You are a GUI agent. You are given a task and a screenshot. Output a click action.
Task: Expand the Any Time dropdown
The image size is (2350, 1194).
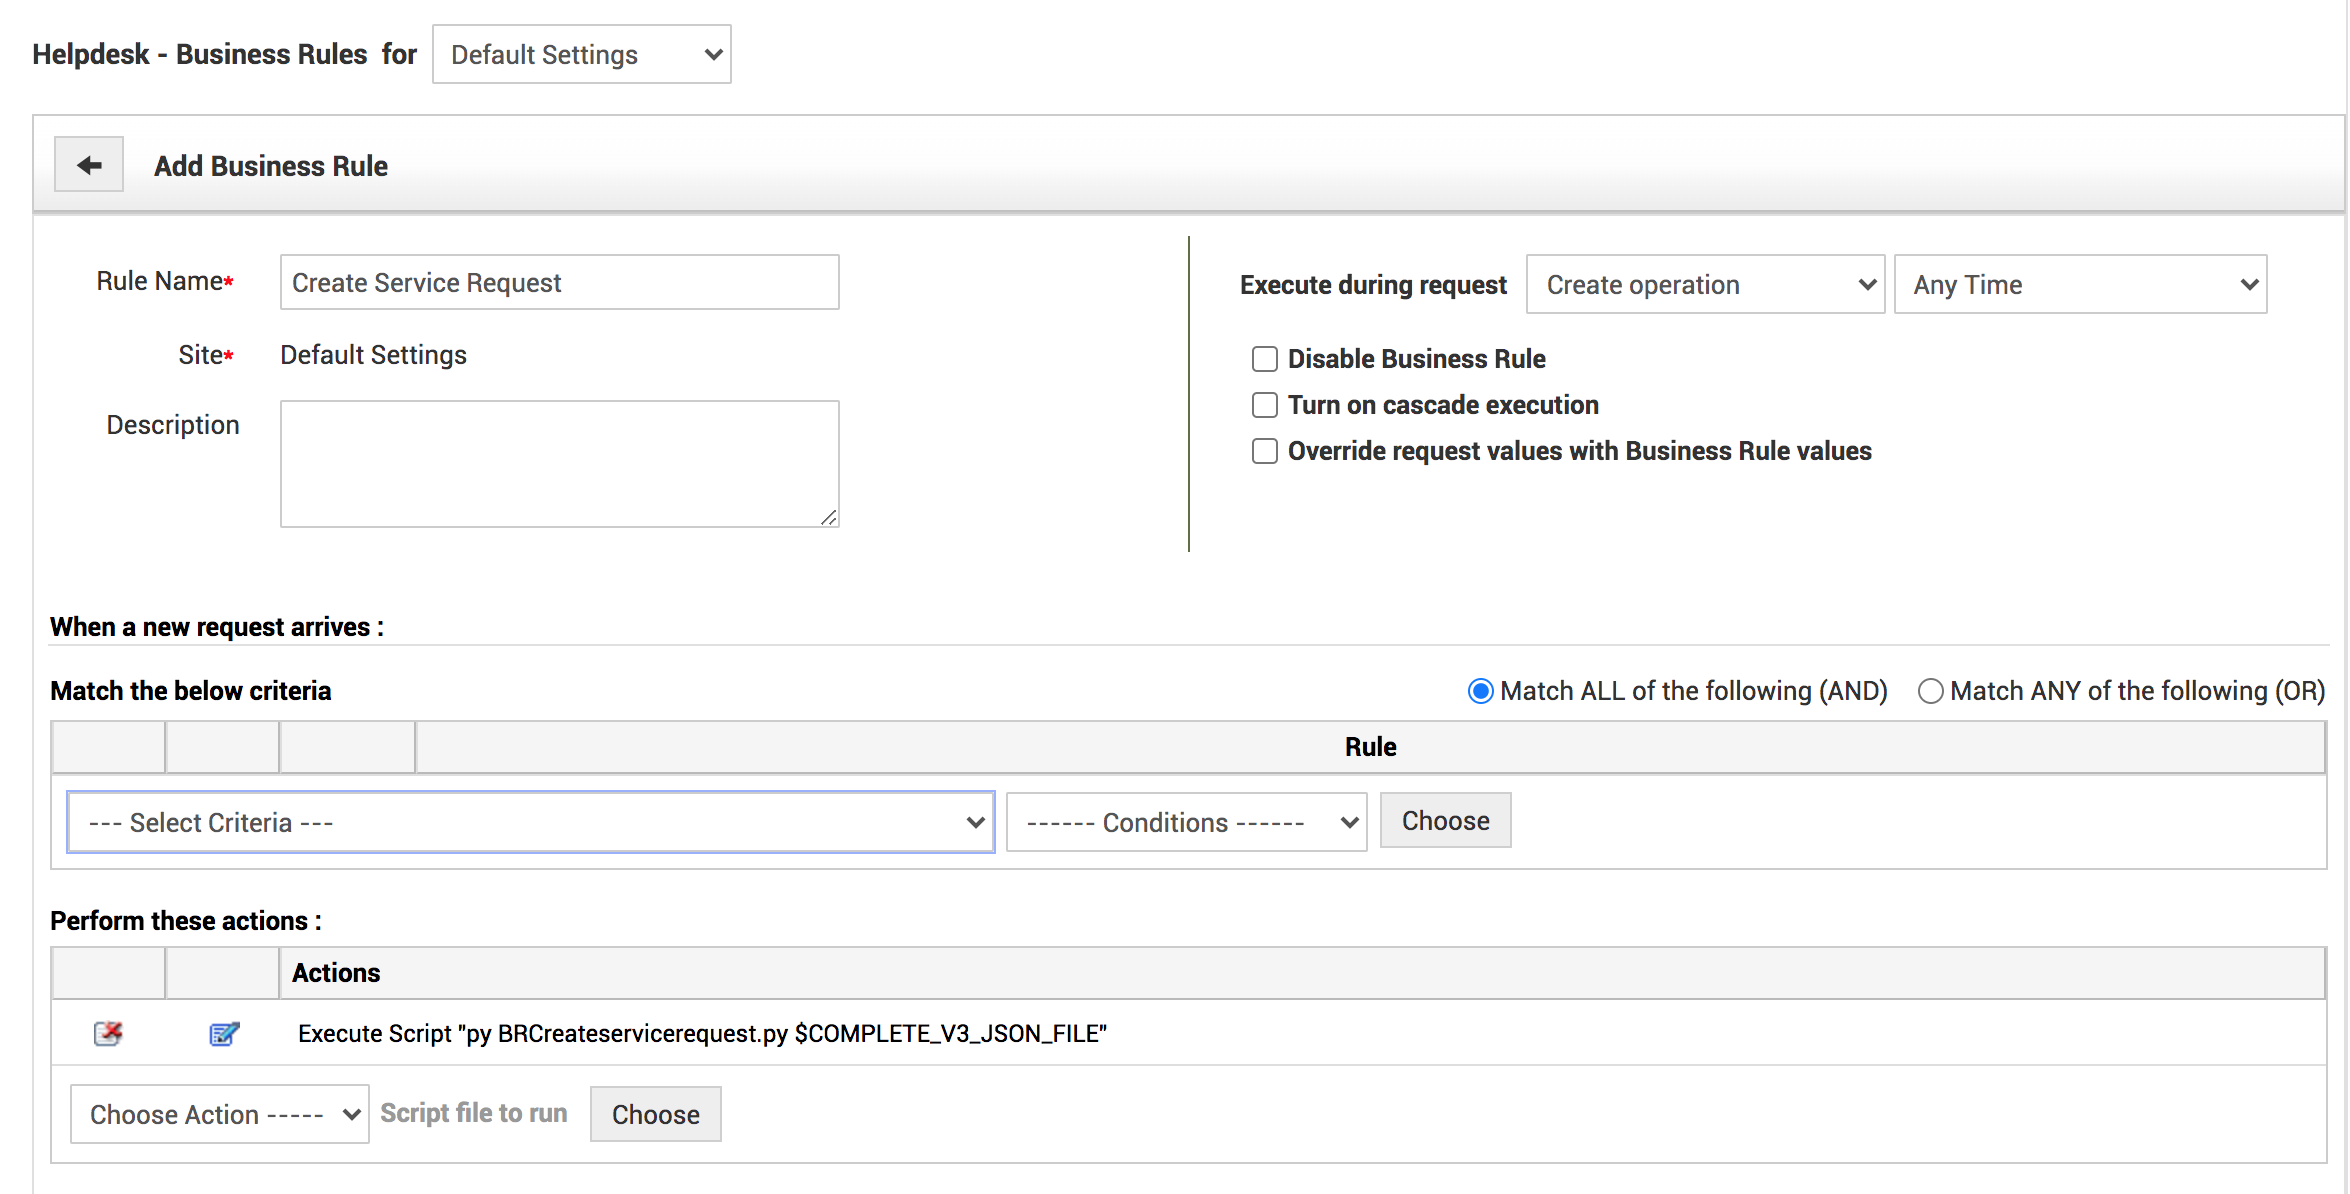(2080, 285)
